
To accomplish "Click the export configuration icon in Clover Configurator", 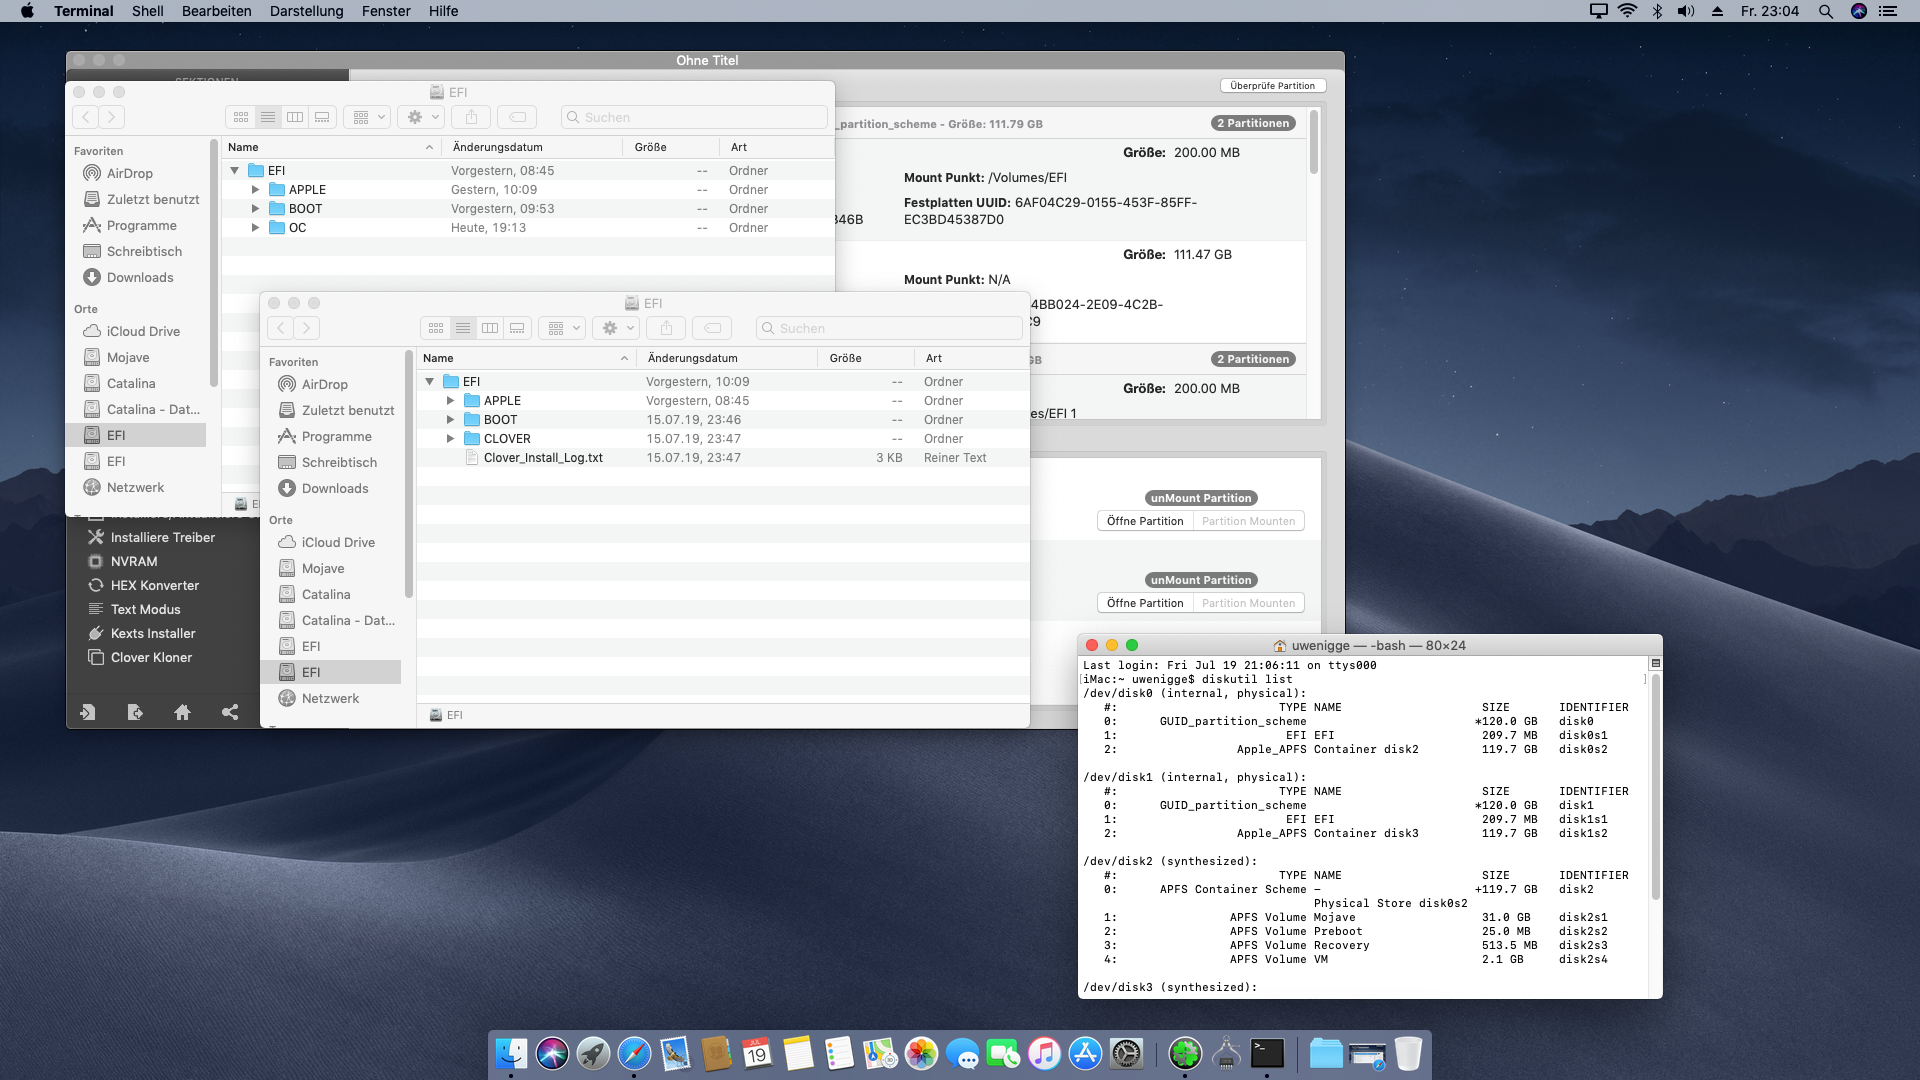I will pyautogui.click(x=135, y=712).
